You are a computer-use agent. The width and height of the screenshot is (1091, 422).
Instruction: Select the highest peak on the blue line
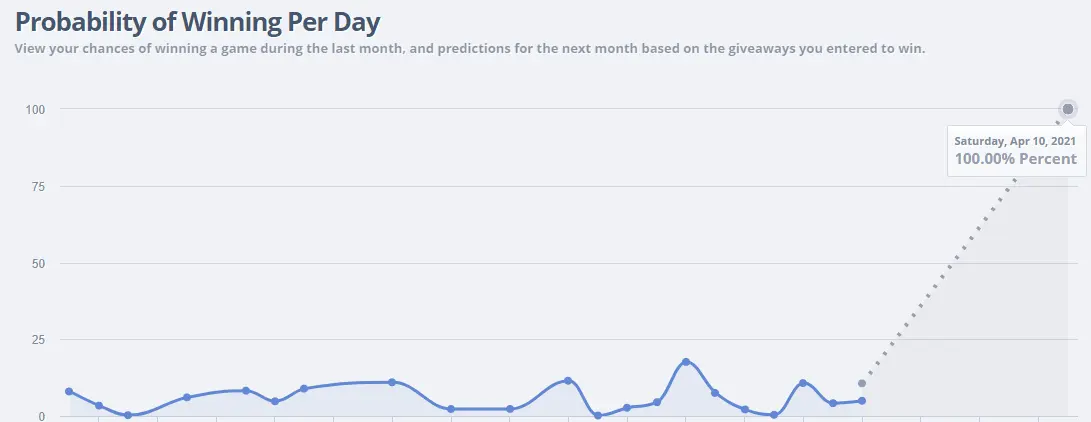686,362
